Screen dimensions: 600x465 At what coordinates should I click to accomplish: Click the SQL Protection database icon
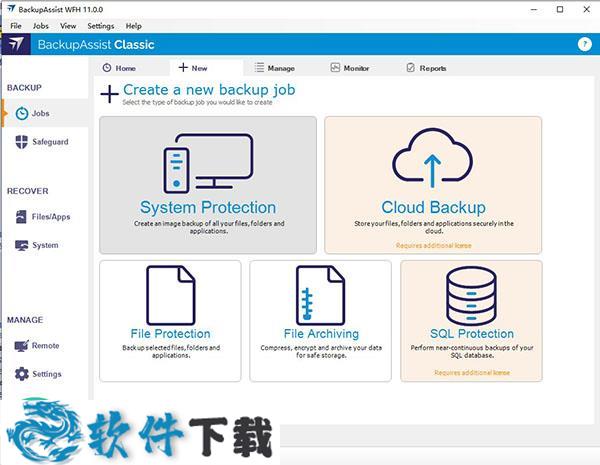pos(471,296)
